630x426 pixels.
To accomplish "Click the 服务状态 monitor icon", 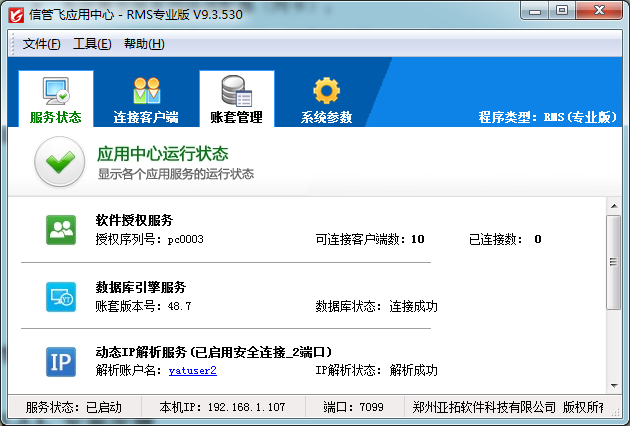I will [x=55, y=93].
